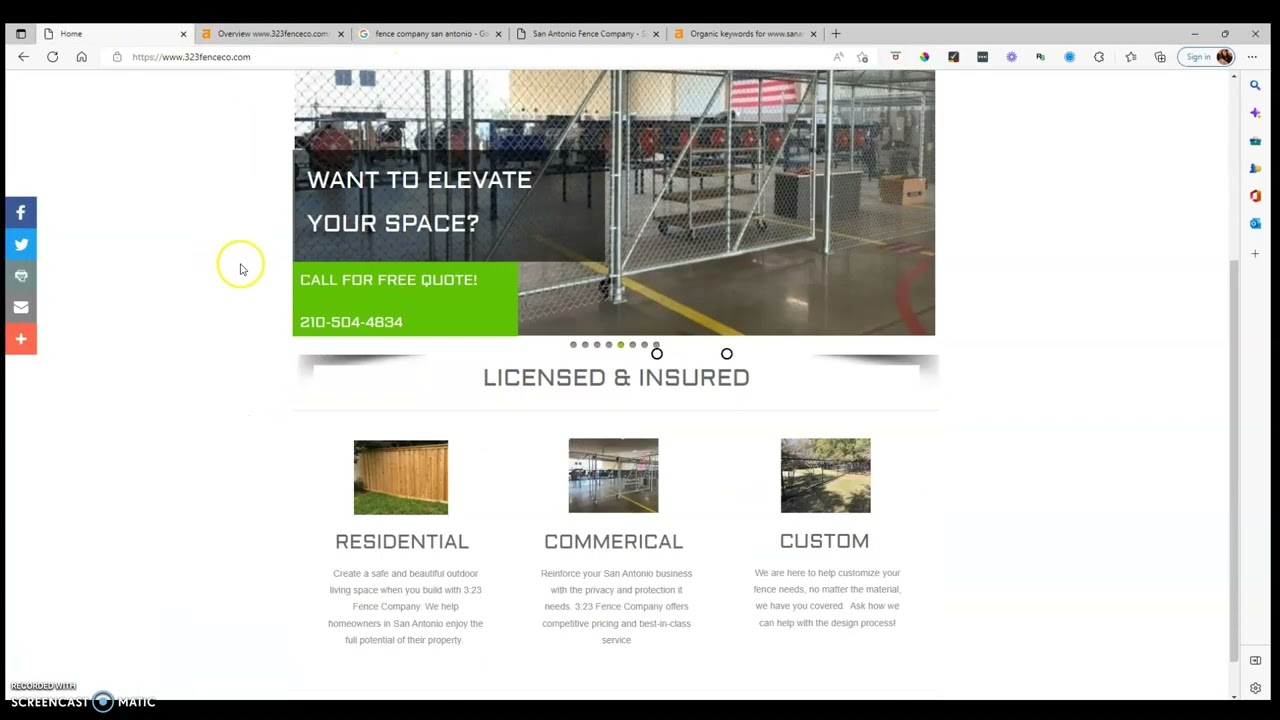The height and width of the screenshot is (720, 1280).
Task: Add page to favorites star icon
Action: (x=863, y=57)
